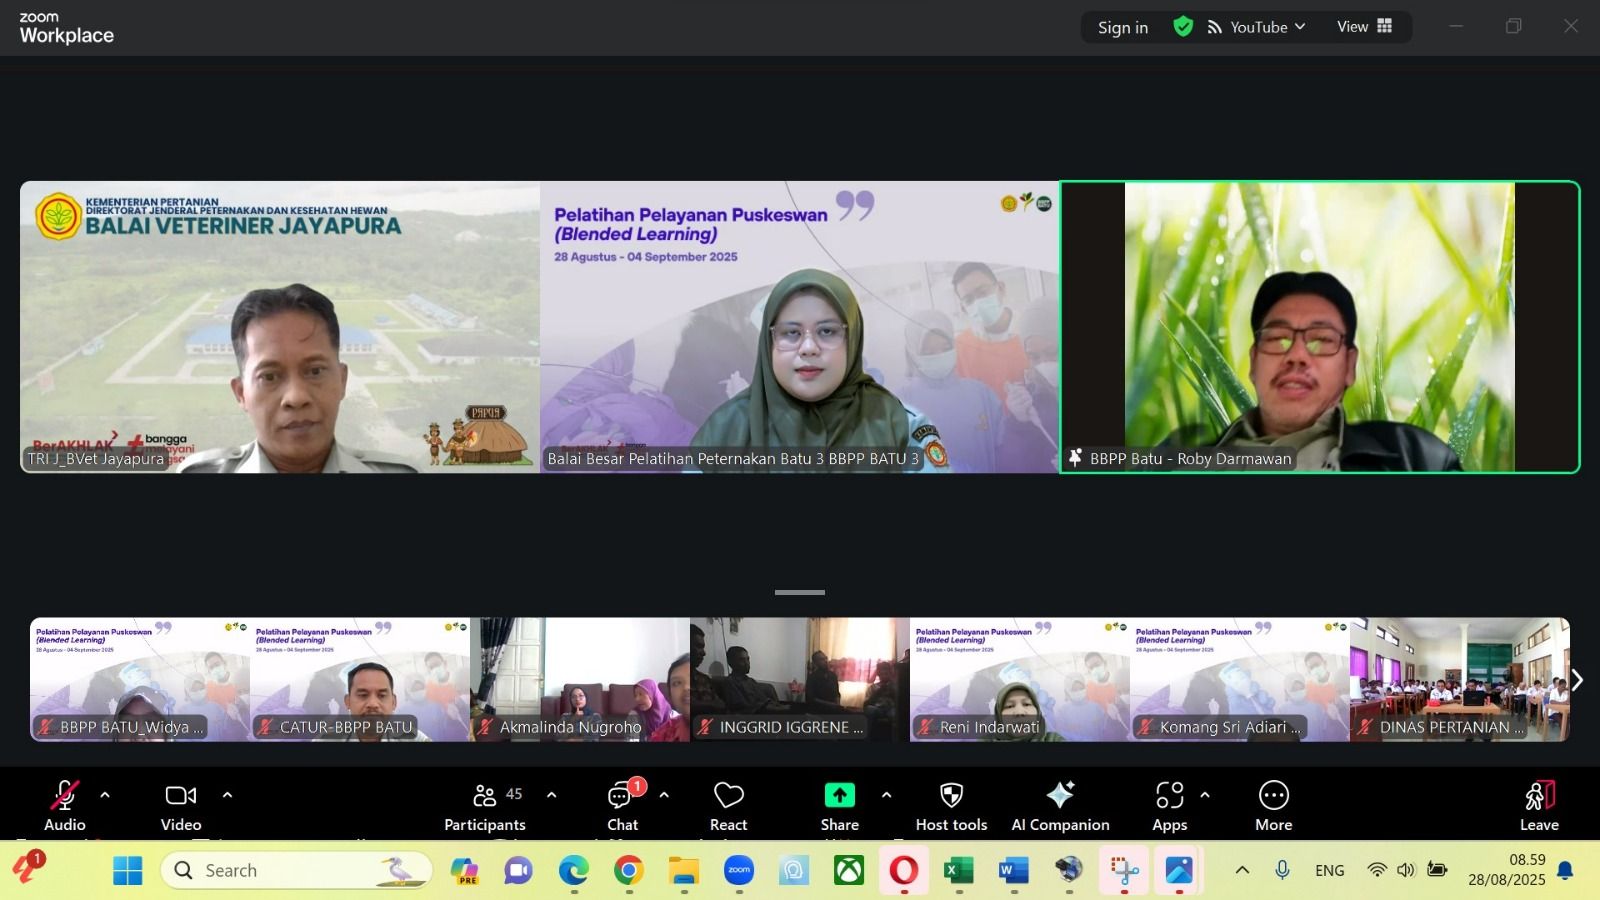Open Excel from taskbar
The width and height of the screenshot is (1600, 900).
[959, 870]
